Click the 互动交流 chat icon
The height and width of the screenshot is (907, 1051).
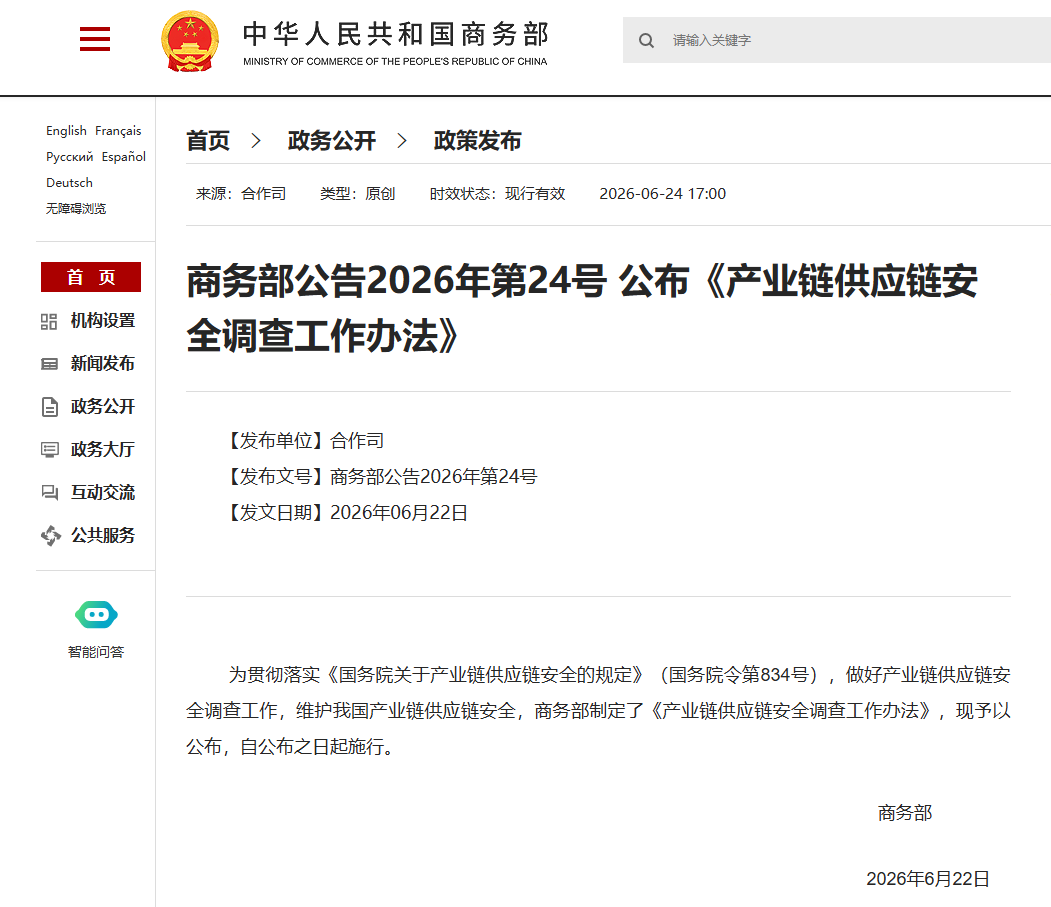pos(50,493)
